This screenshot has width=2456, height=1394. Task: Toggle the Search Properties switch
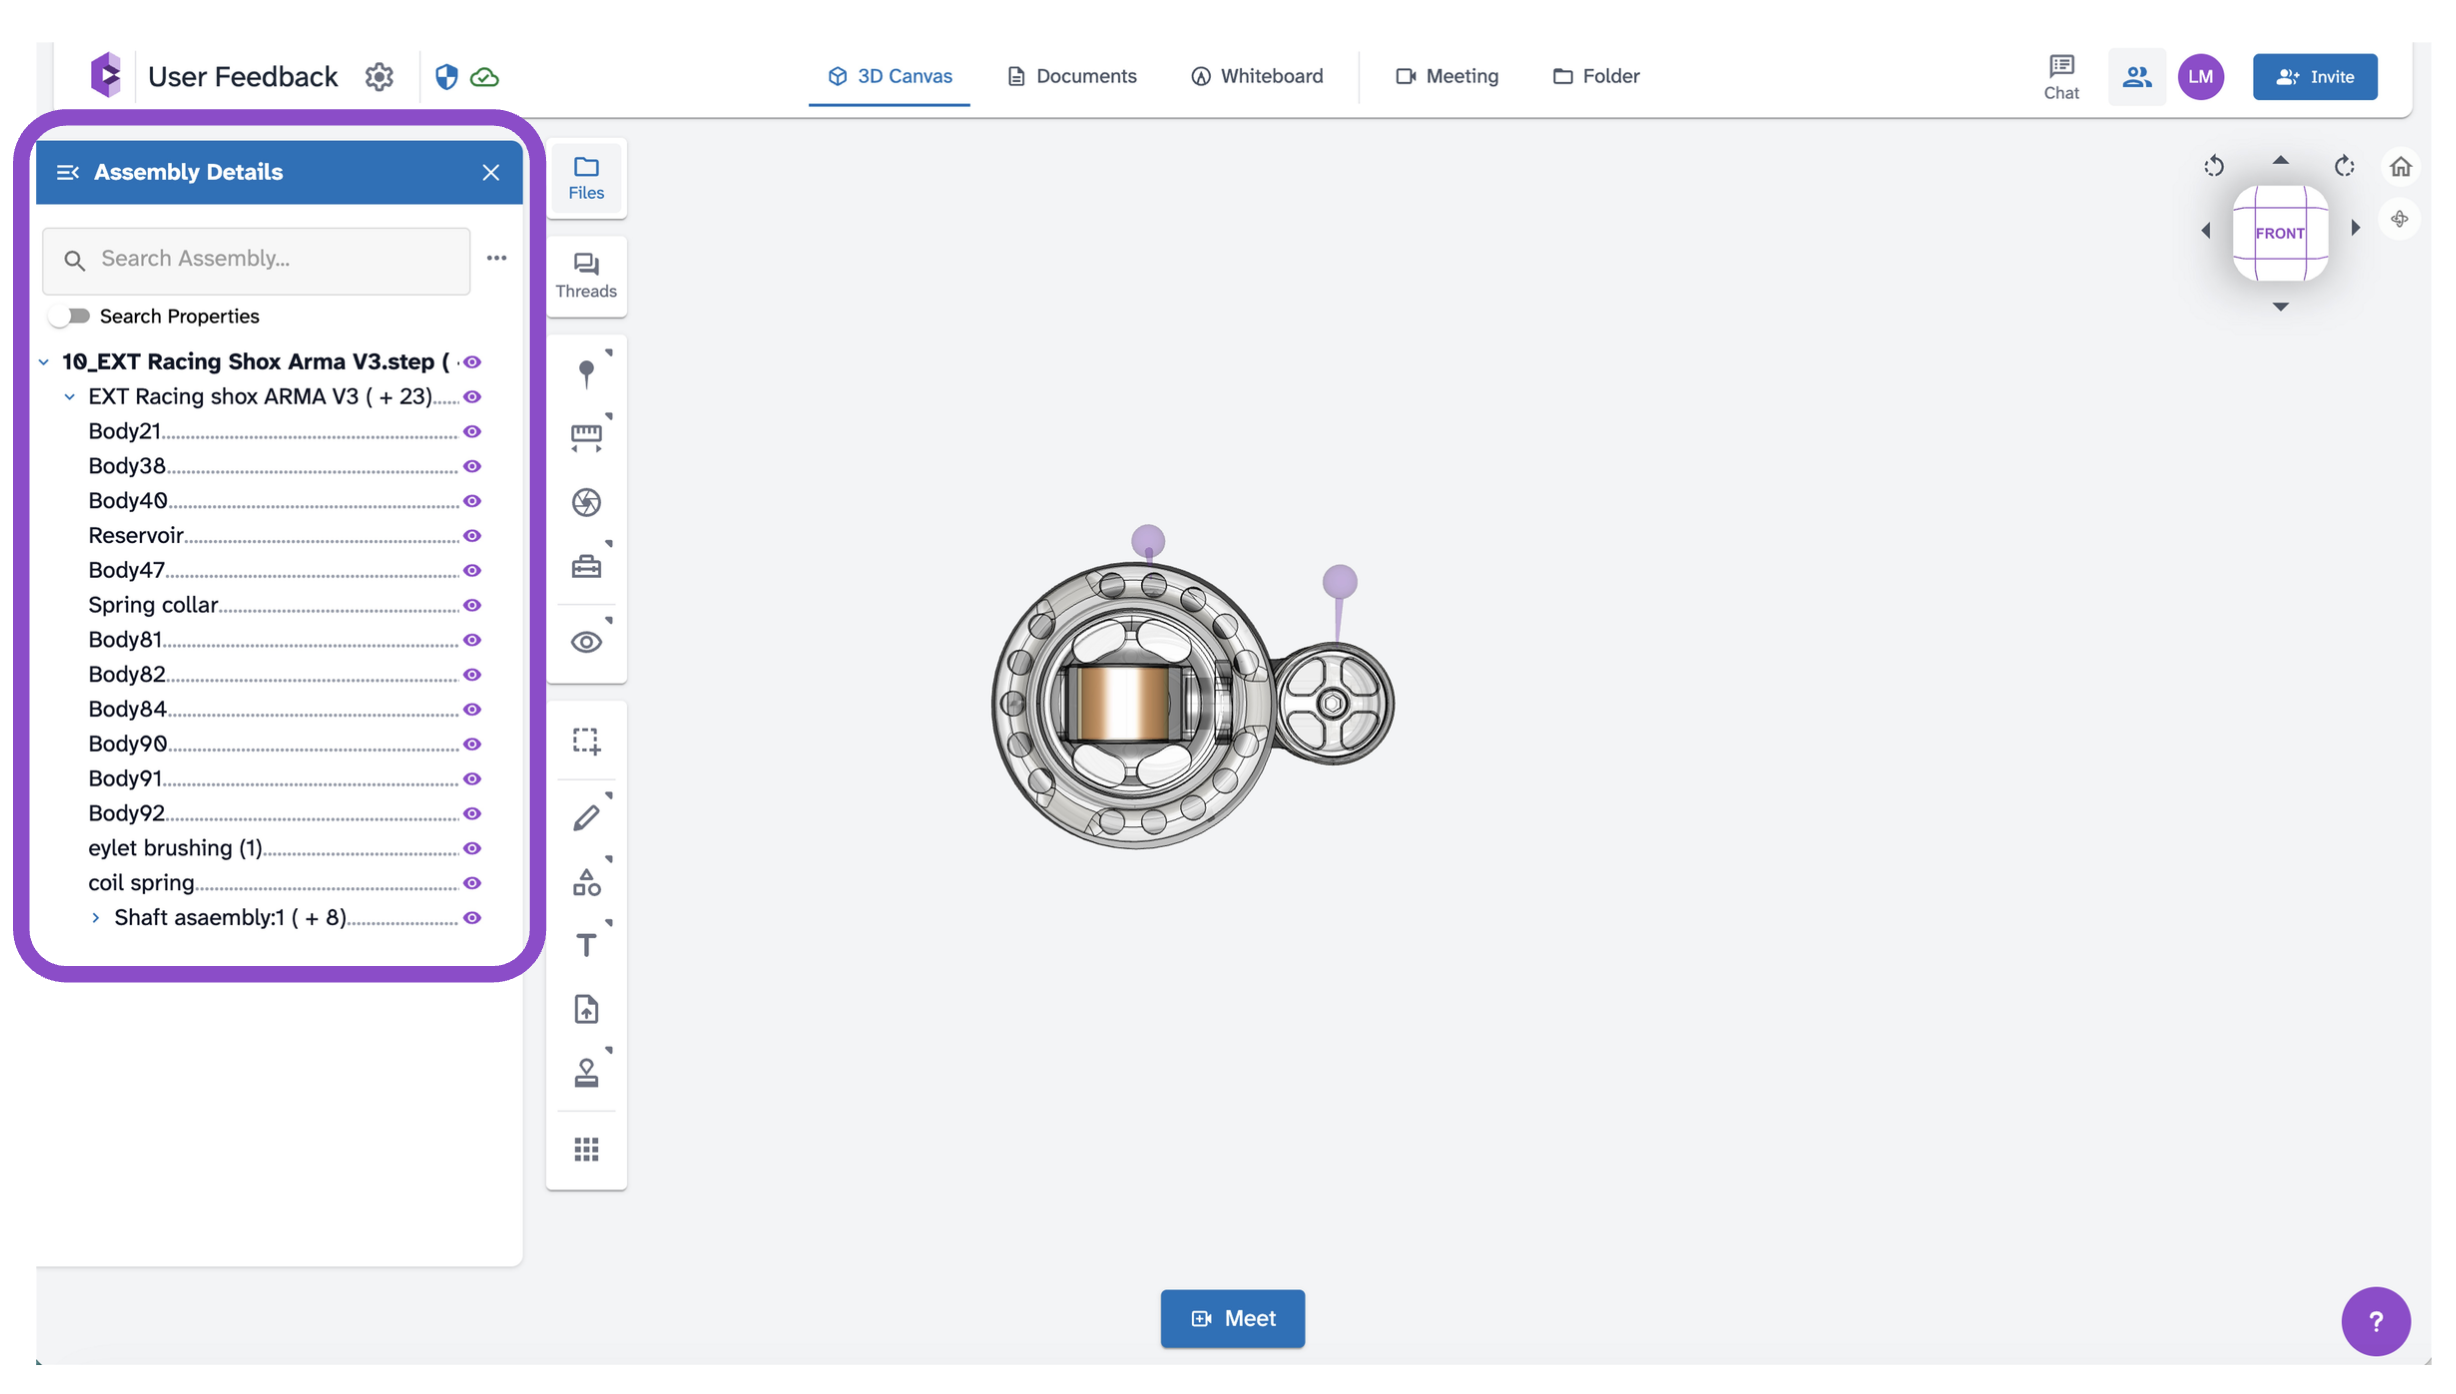click(70, 316)
